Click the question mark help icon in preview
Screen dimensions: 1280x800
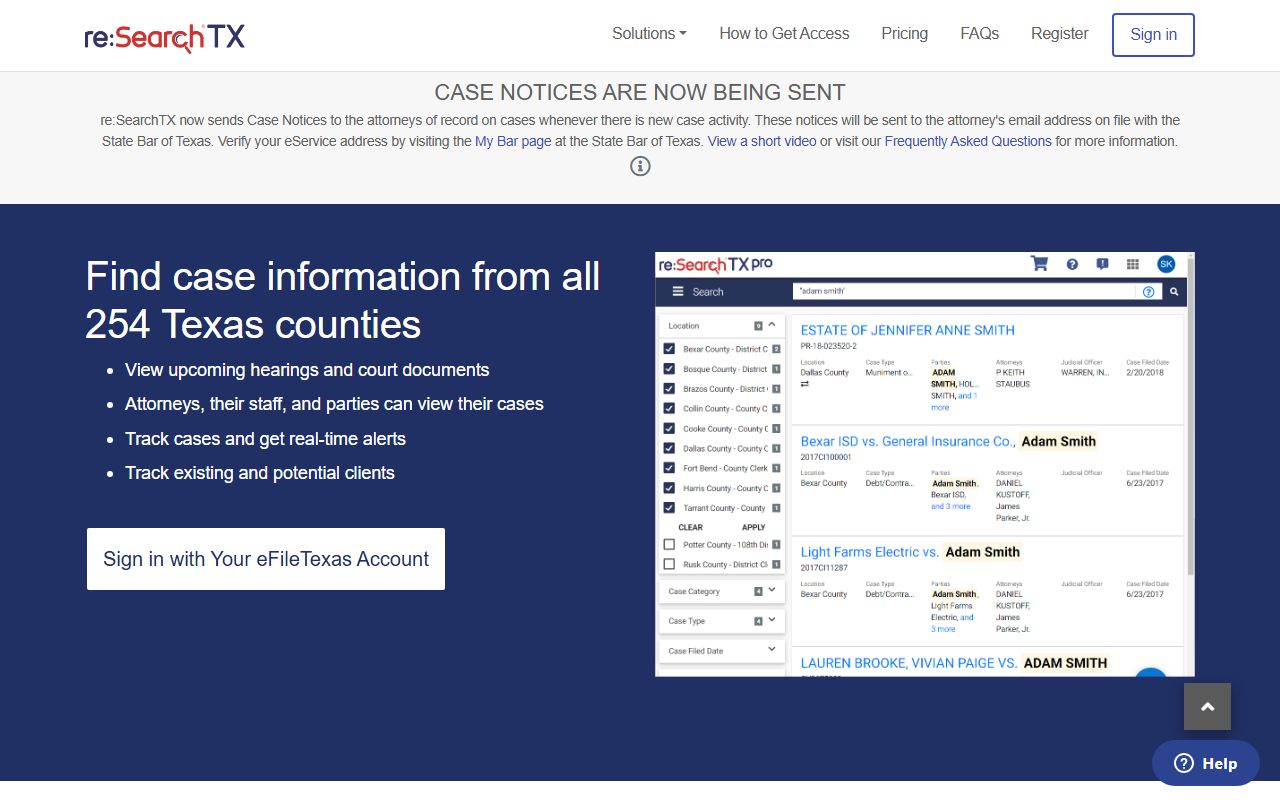click(1072, 265)
